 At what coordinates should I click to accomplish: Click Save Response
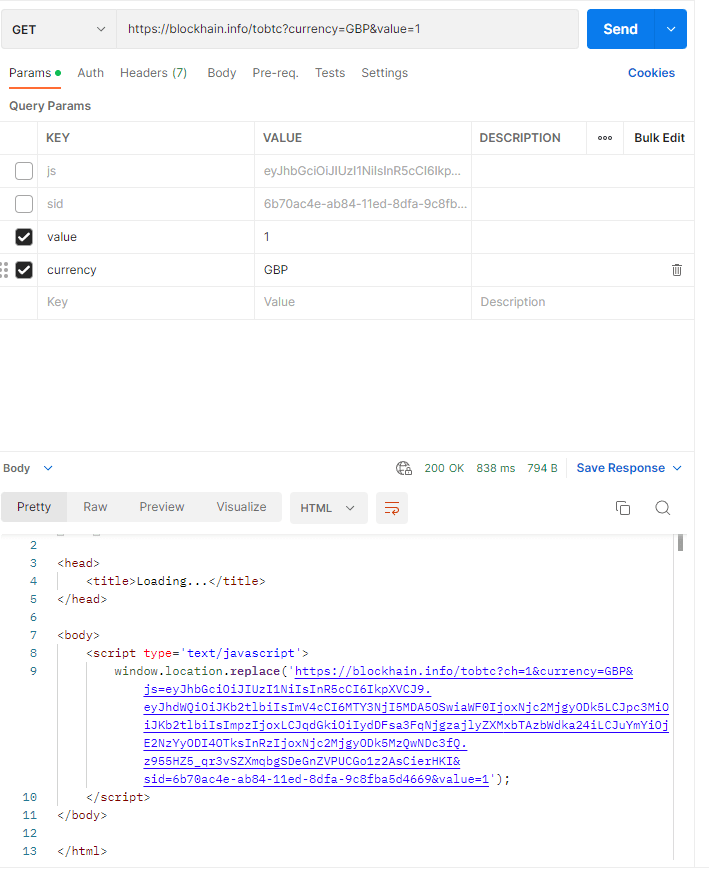tap(620, 468)
